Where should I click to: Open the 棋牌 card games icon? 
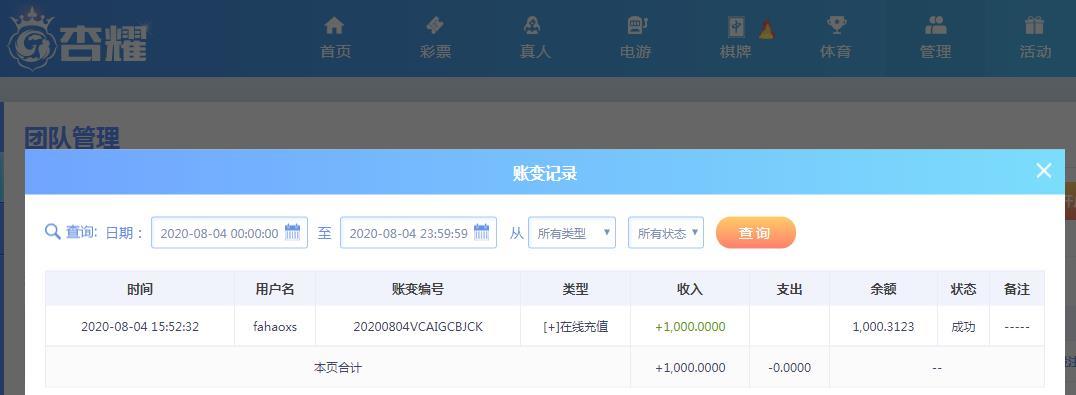point(736,27)
